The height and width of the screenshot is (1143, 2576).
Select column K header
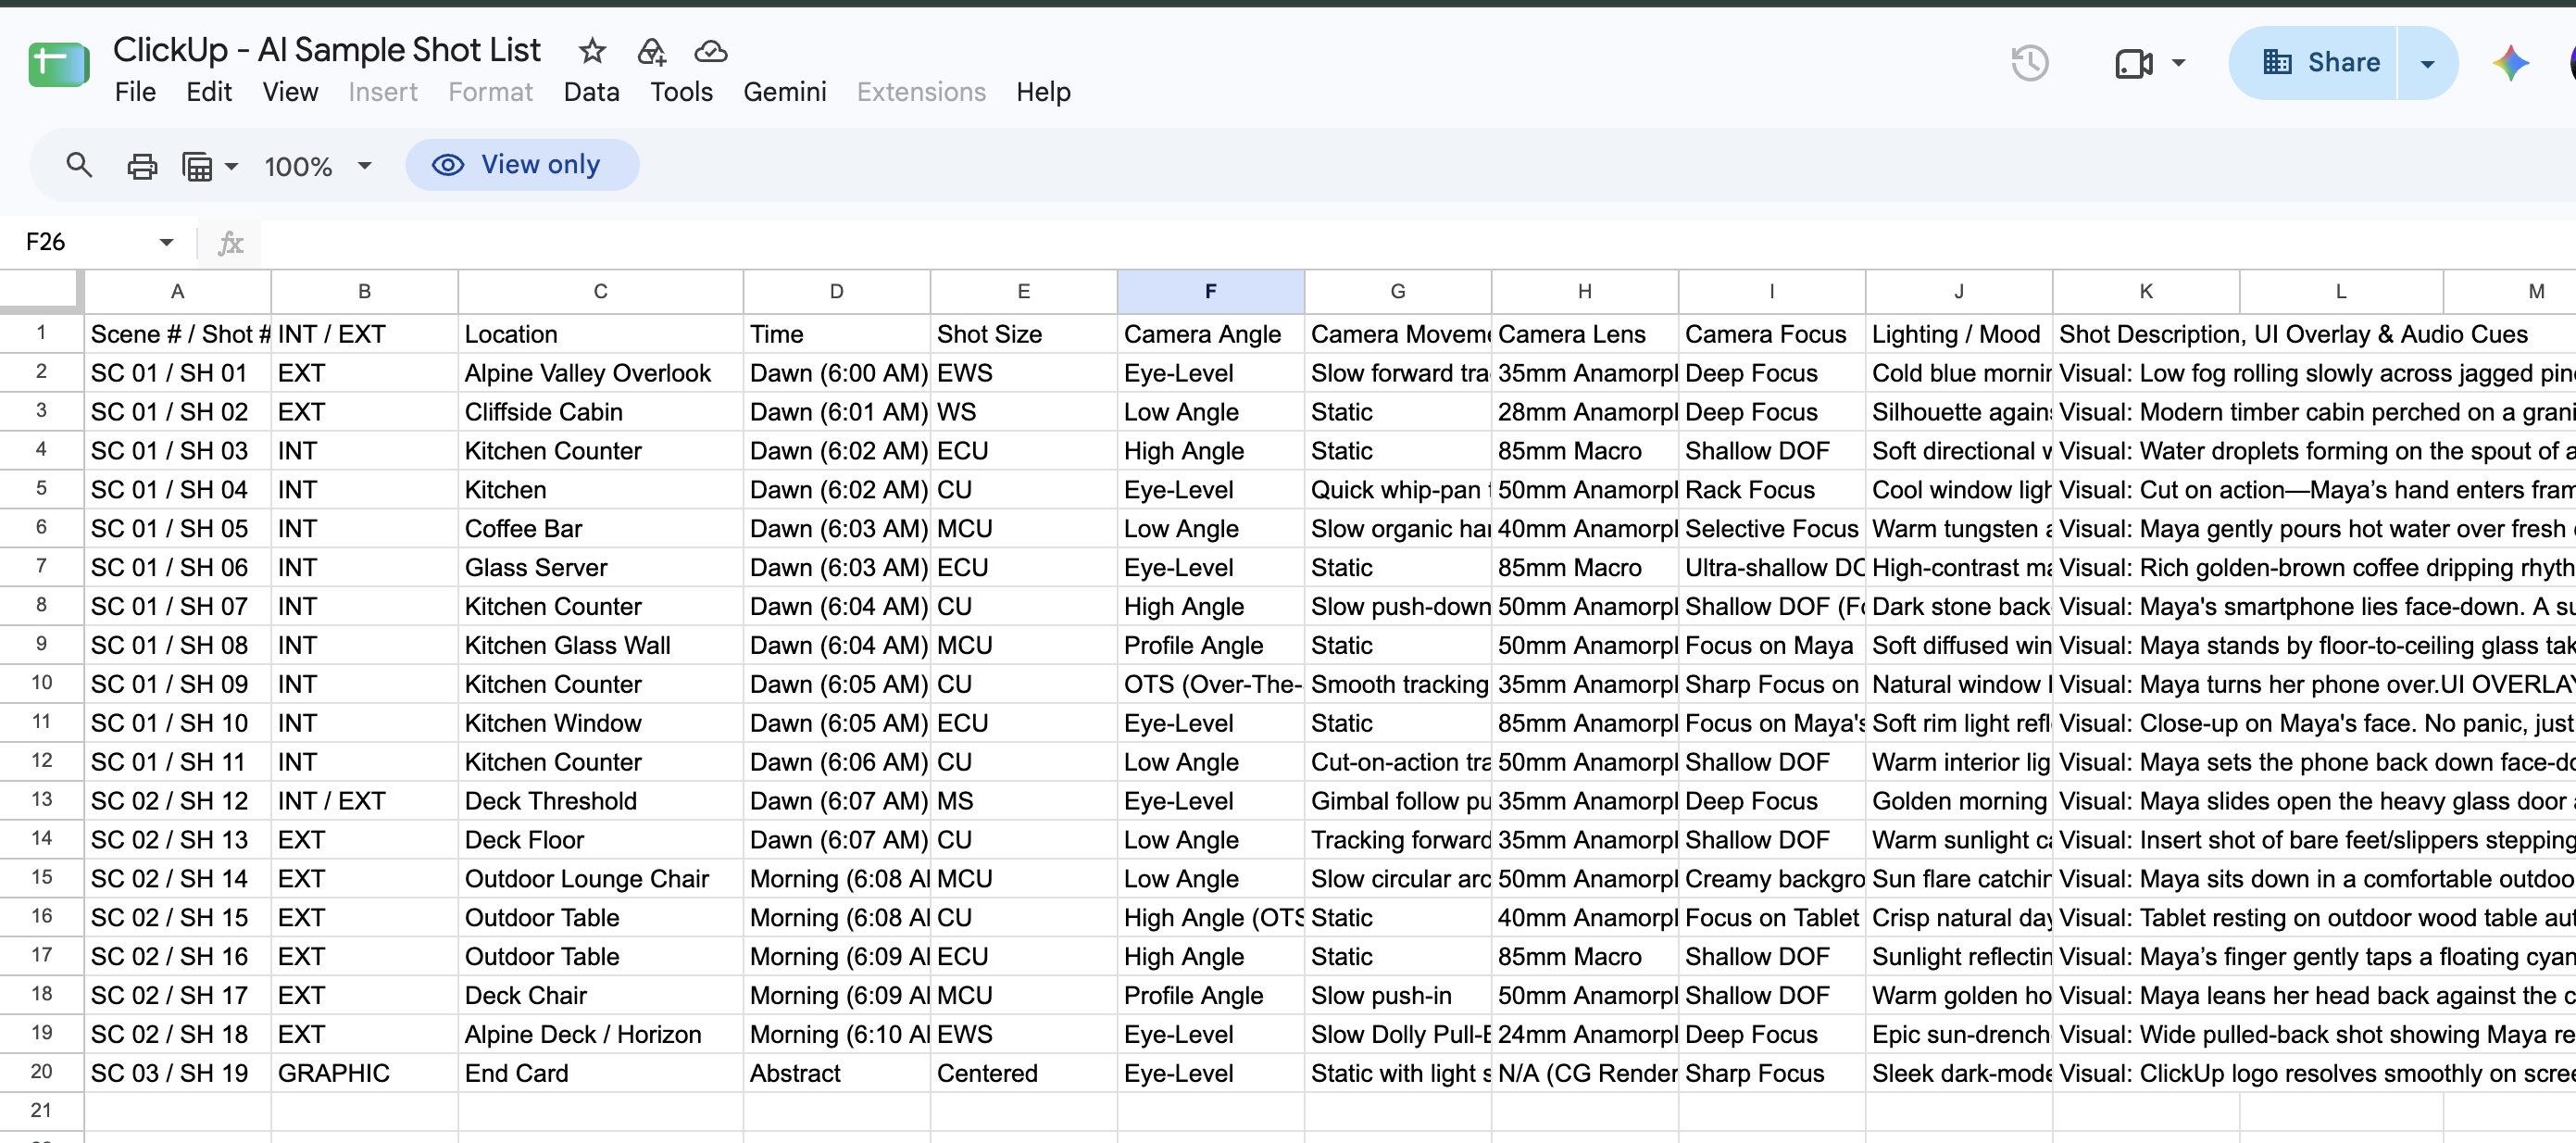pos(2145,291)
